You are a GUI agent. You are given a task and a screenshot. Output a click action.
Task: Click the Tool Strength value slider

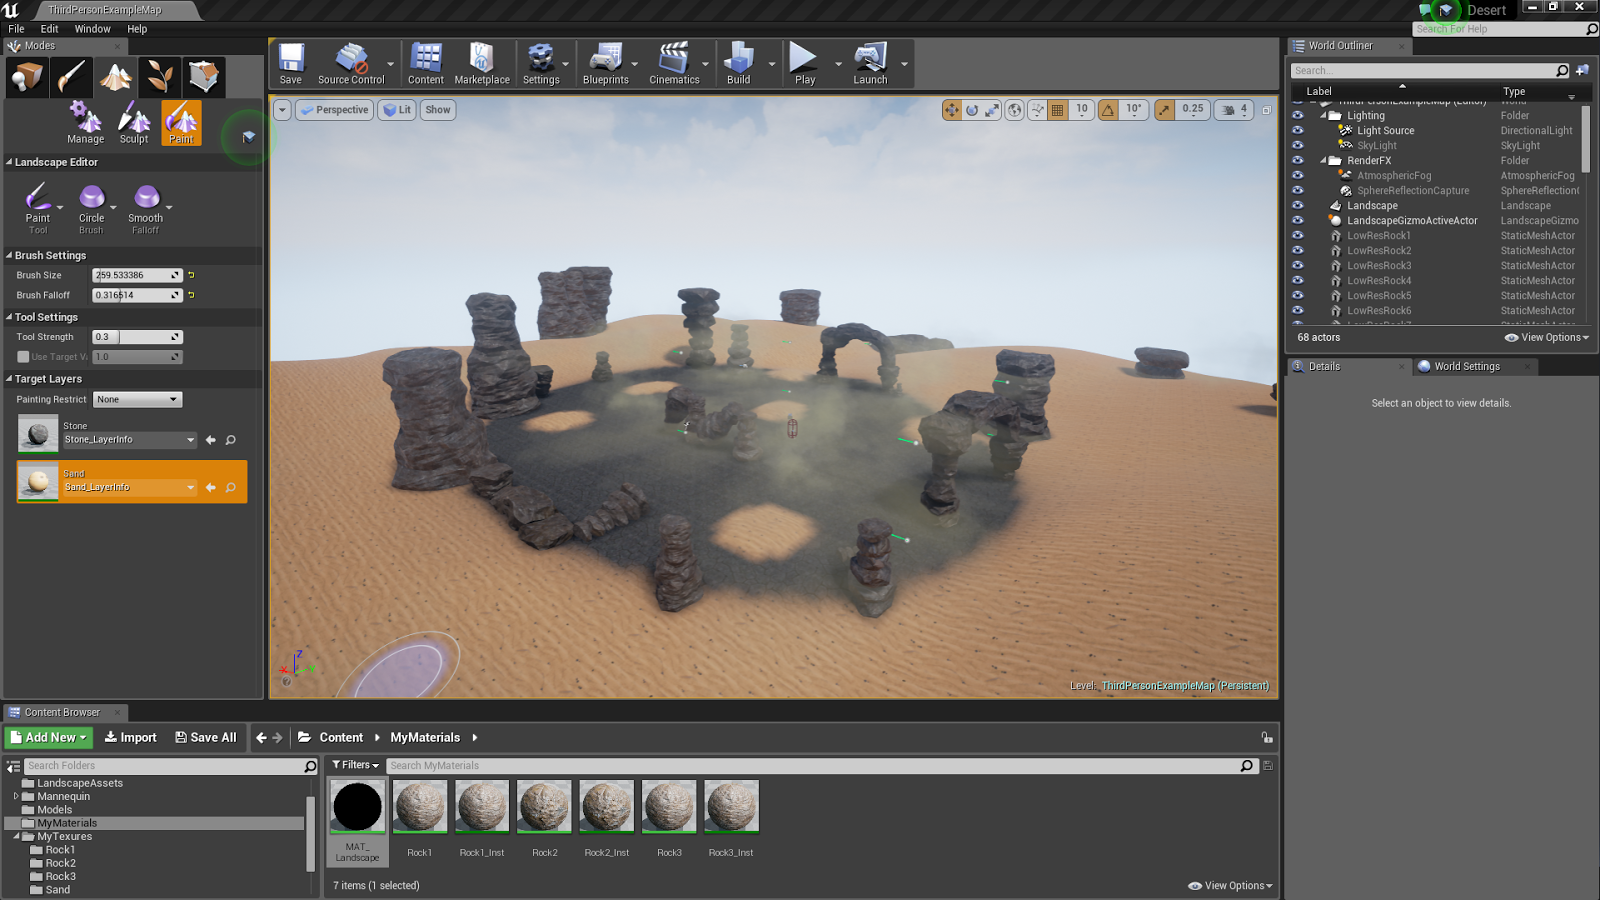click(137, 337)
